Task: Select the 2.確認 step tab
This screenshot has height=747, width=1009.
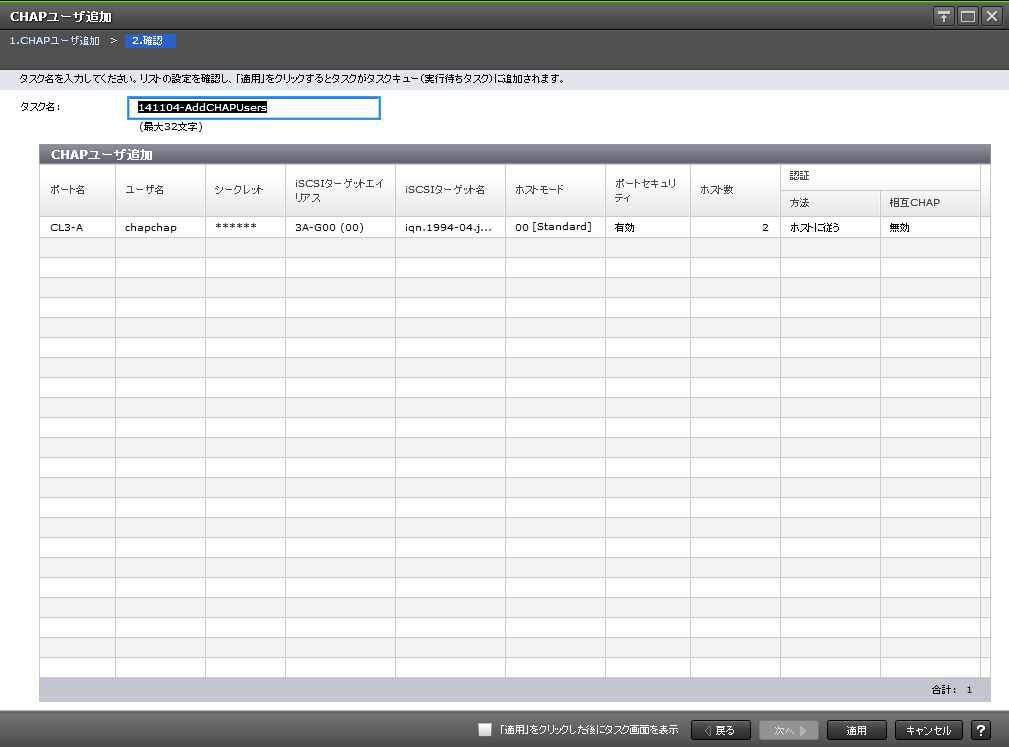Action: [x=151, y=41]
